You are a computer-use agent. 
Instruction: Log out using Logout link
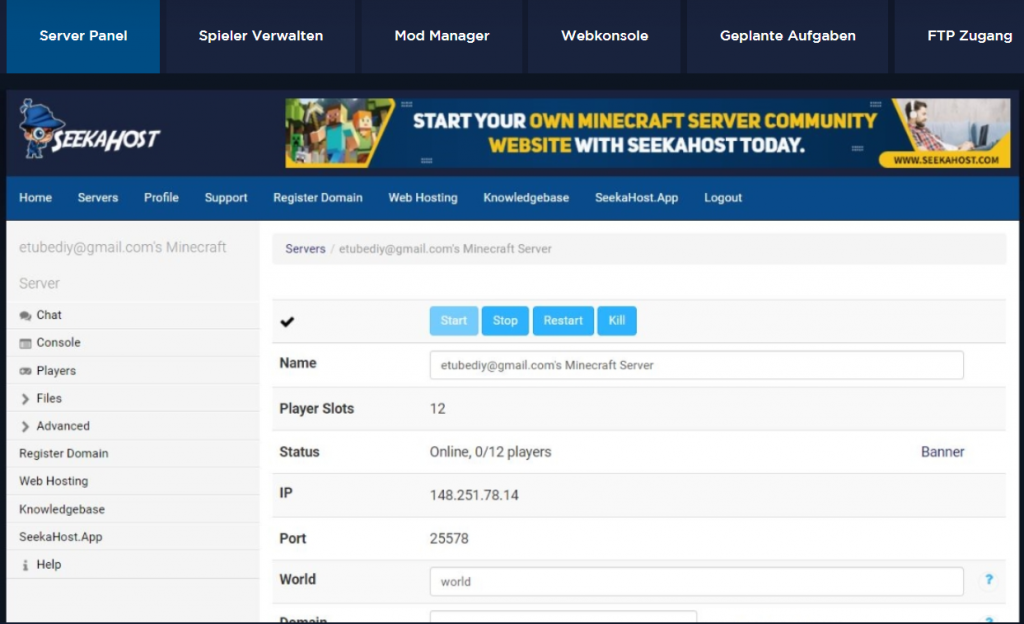723,198
